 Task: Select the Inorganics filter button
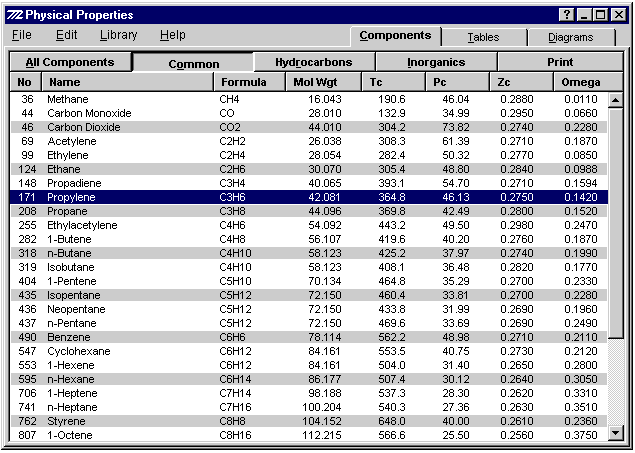(x=436, y=62)
